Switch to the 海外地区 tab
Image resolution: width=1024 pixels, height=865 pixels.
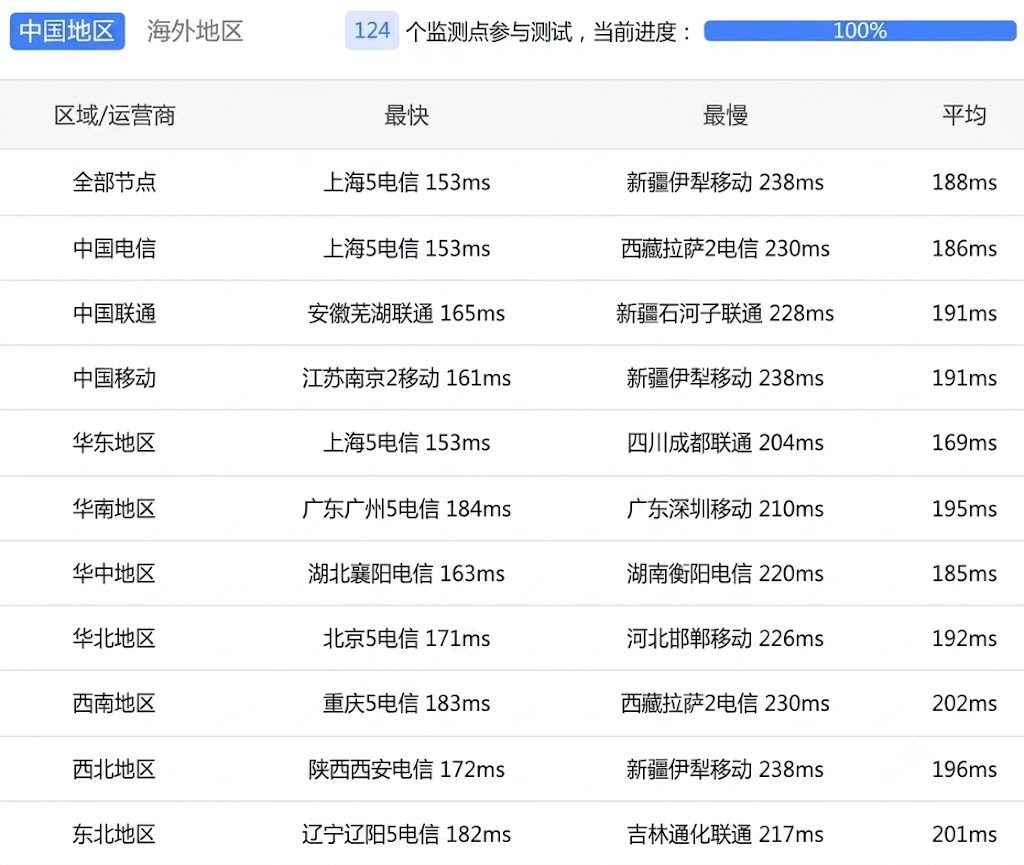click(x=195, y=31)
